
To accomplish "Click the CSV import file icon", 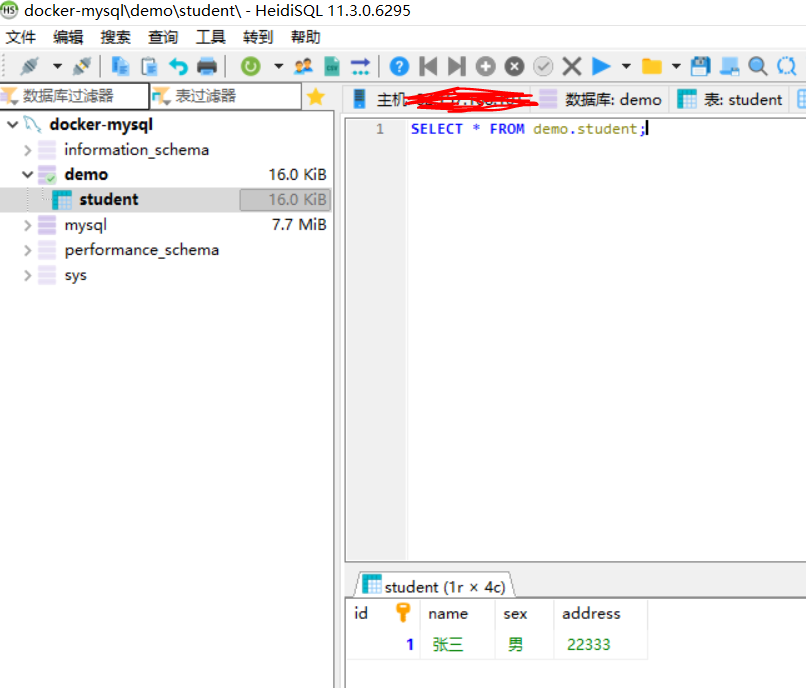I will (x=332, y=66).
